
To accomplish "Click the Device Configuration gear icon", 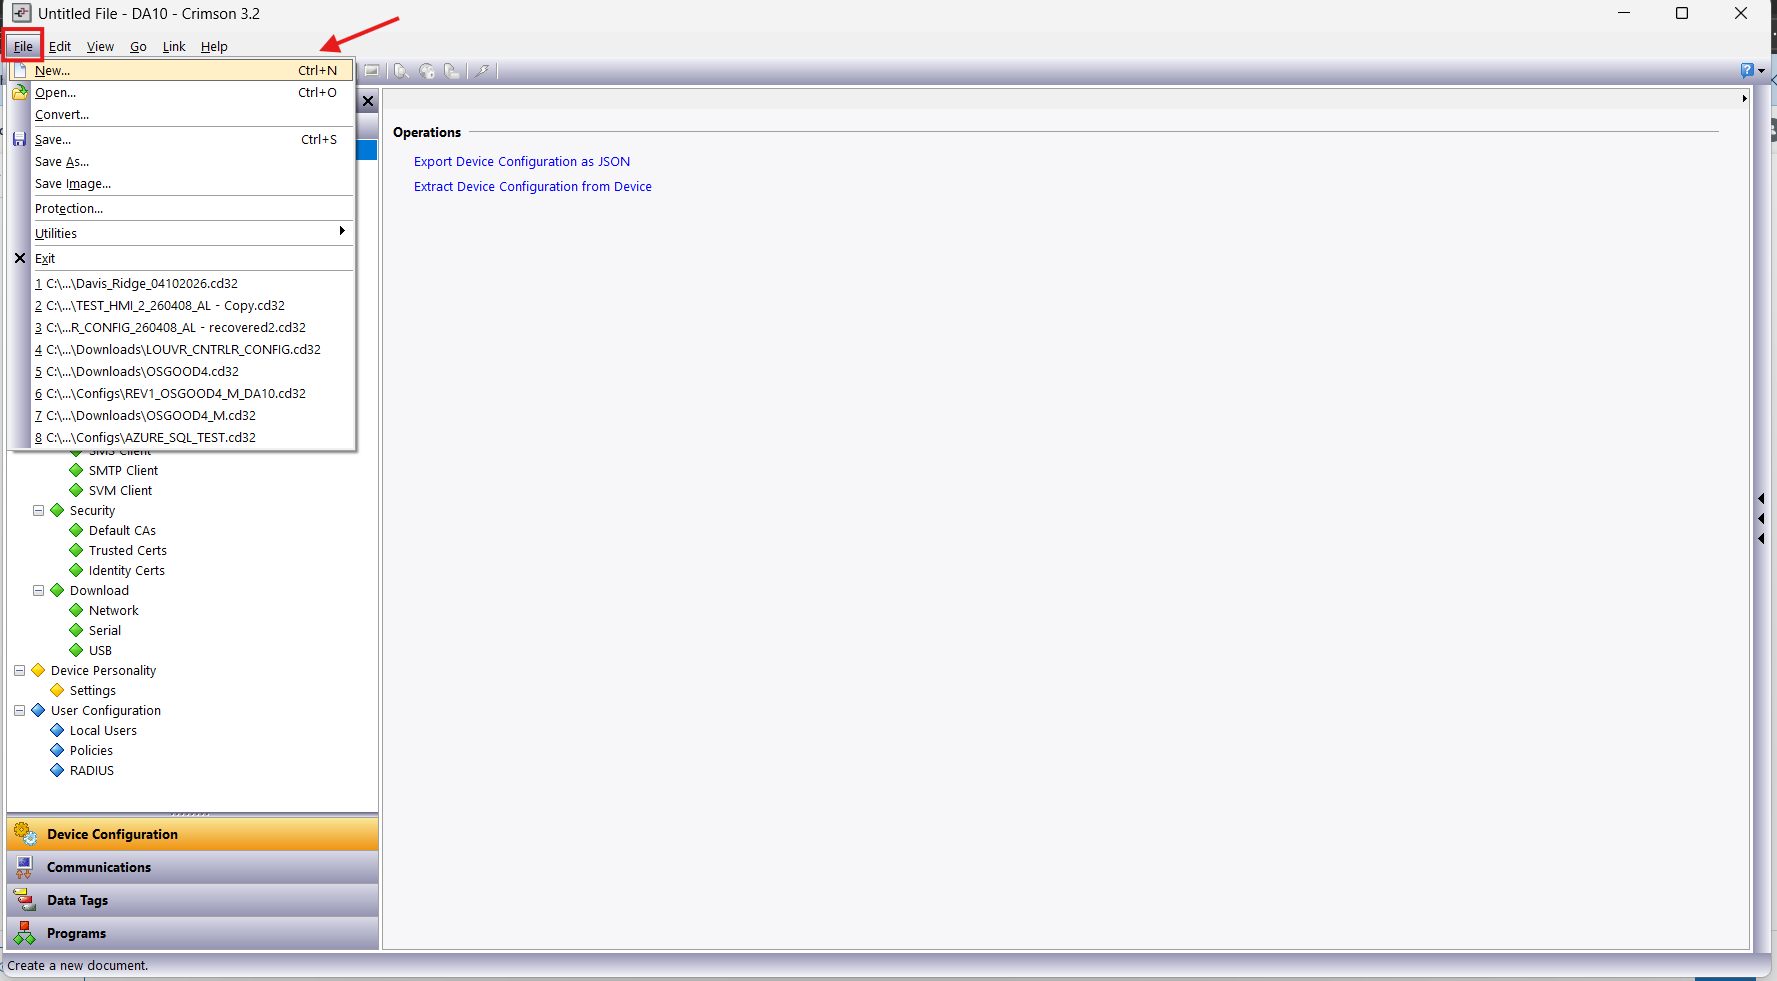I will tap(25, 834).
